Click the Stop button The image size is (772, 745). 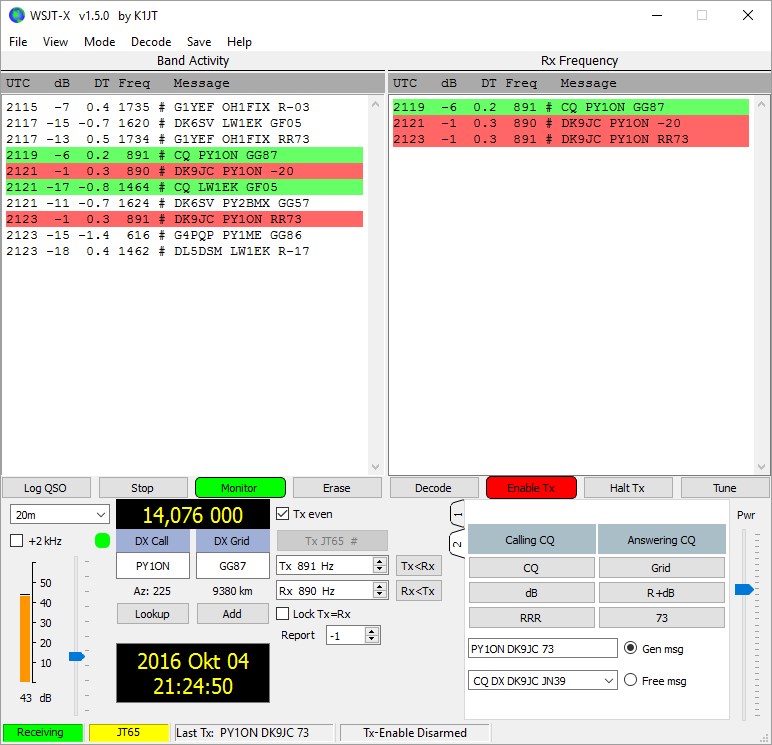pos(143,488)
